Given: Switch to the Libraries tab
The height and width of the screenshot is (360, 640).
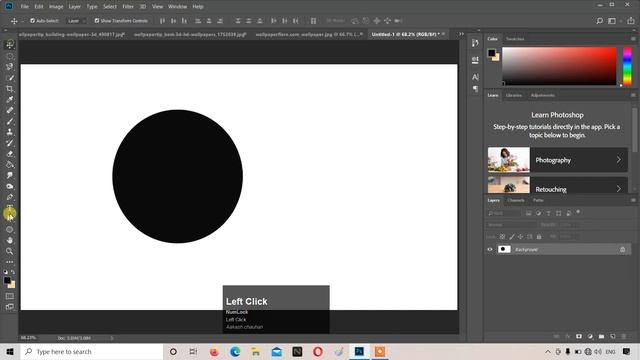Looking at the screenshot, I should click(514, 96).
